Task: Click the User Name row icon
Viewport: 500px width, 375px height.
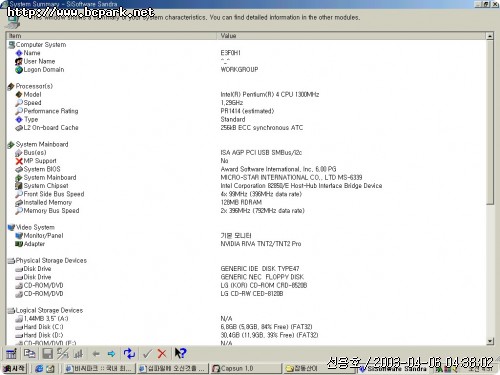Action: click(x=19, y=61)
